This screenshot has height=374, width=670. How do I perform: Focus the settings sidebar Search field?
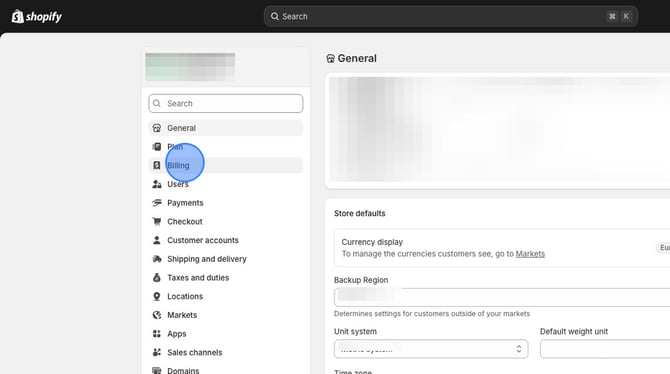226,103
